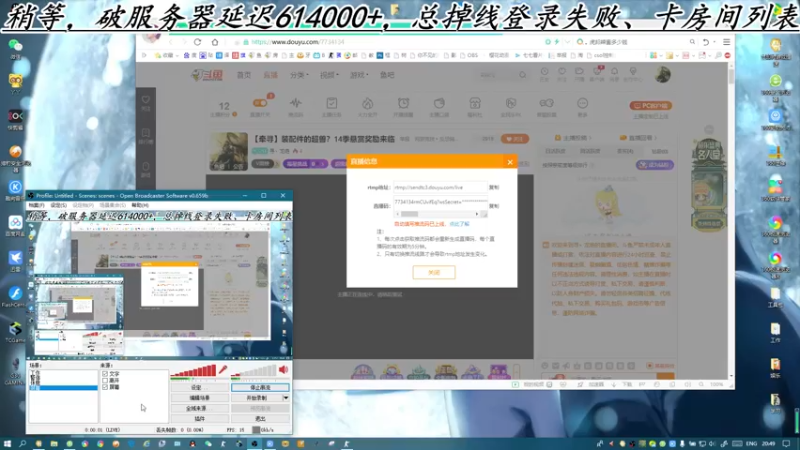The height and width of the screenshot is (450, 800).
Task: Open the bookmark icon in left sidebar
Action: tap(146, 133)
